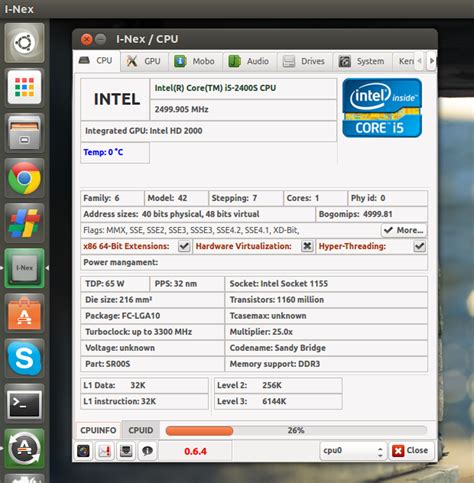
Task: Launch Google Chrome from the dock
Action: click(x=24, y=178)
